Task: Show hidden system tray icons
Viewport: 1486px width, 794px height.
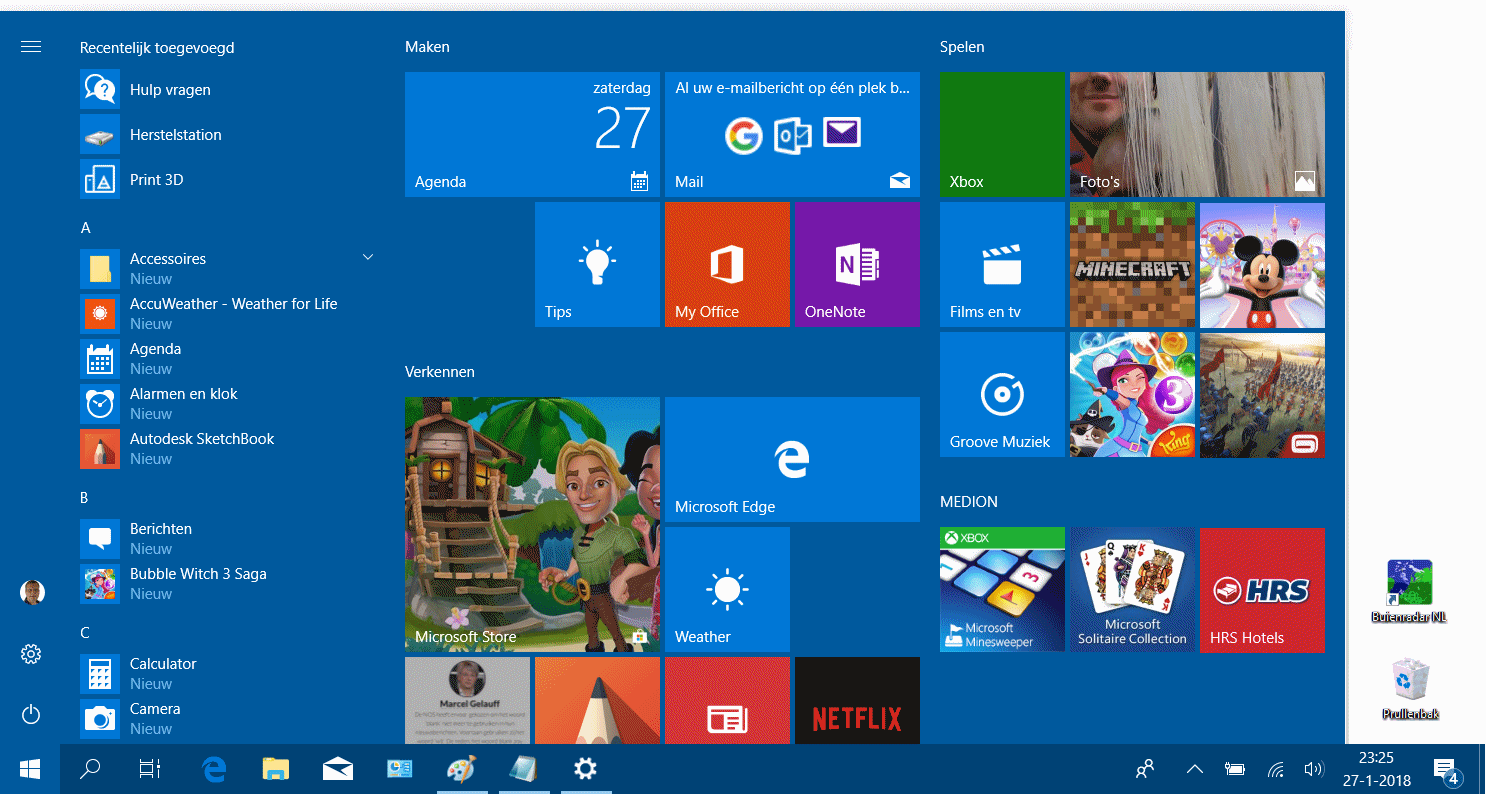Action: point(1194,769)
